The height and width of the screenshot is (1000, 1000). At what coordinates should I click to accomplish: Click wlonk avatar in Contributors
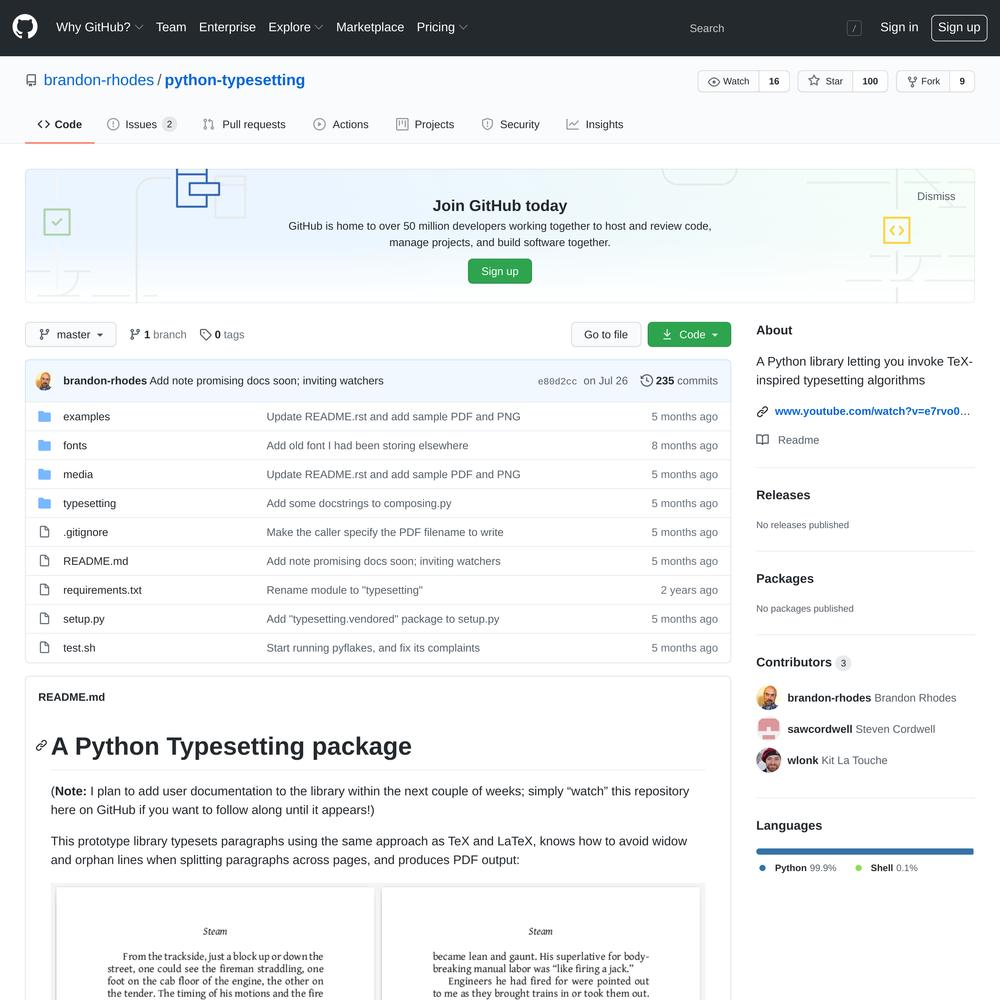[x=768, y=760]
